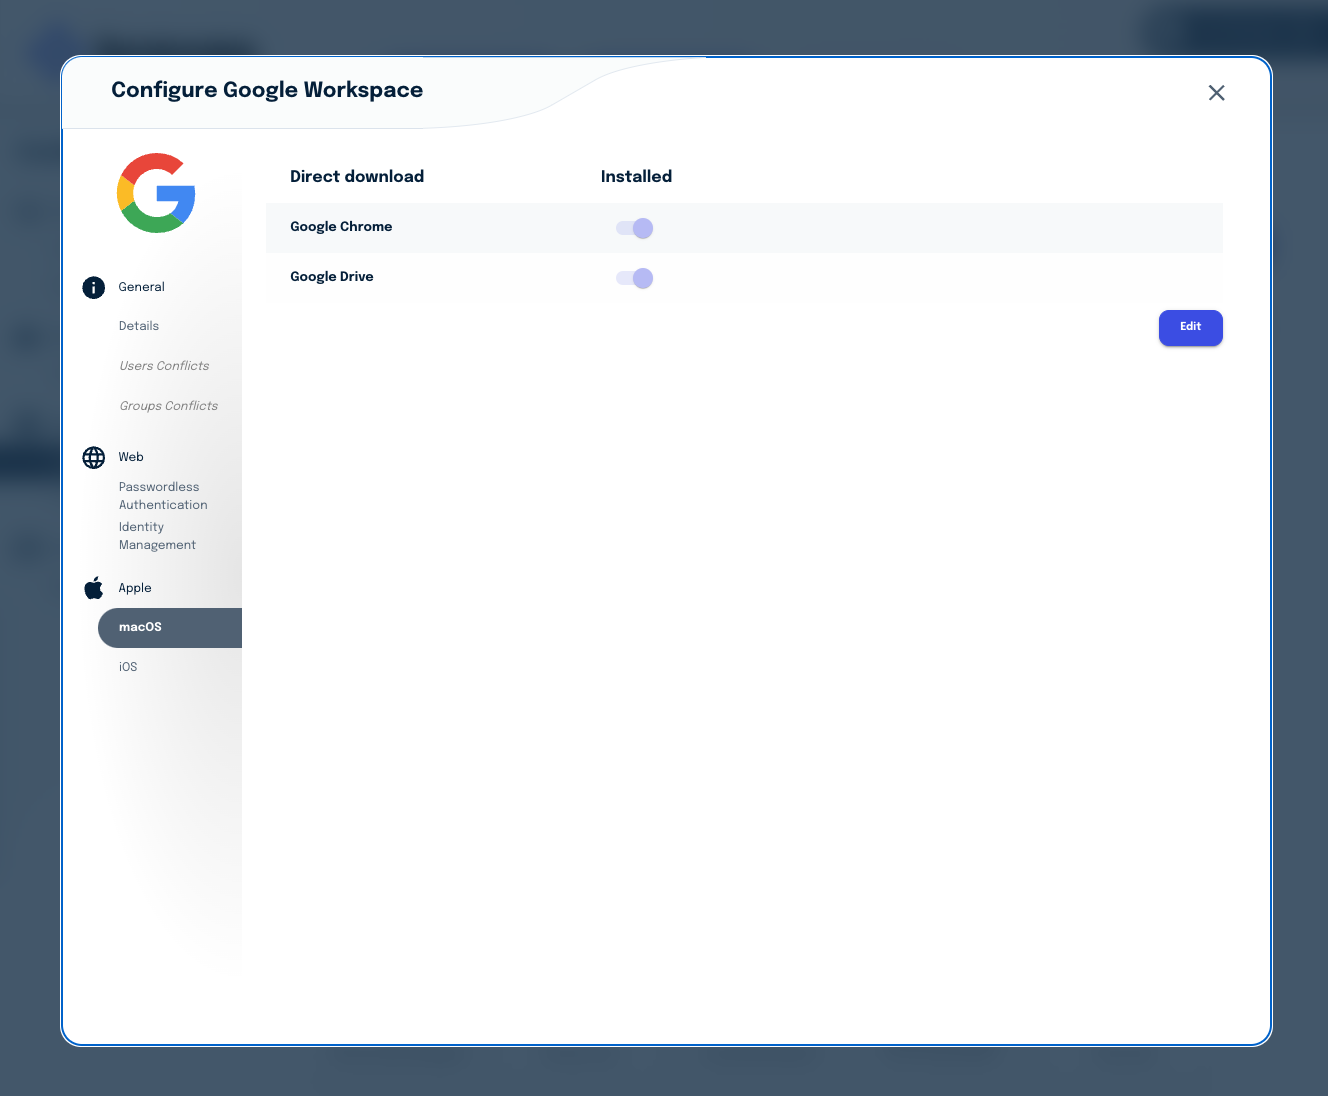Click the Installed column header
This screenshot has height=1096, width=1328.
[x=636, y=176]
